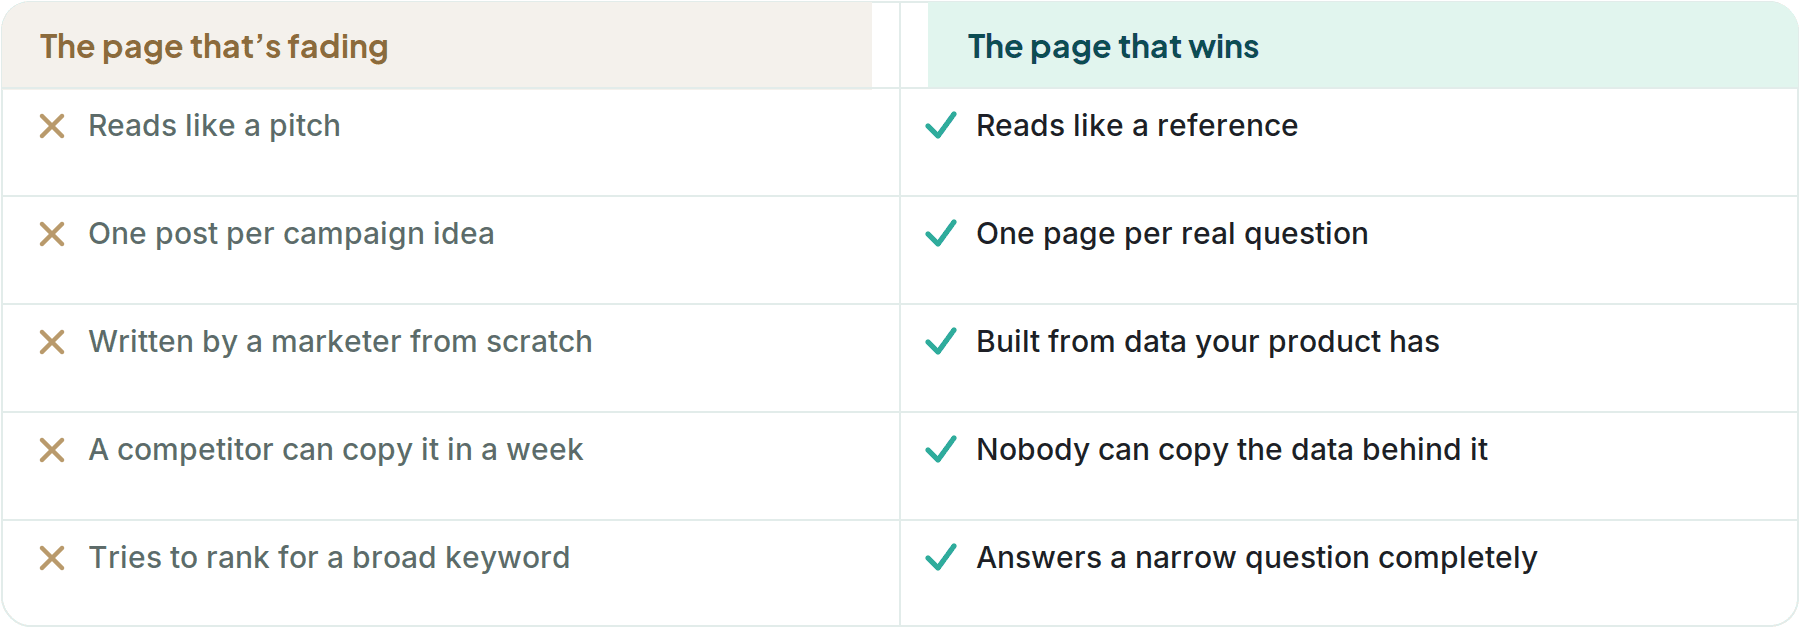Click text One post per campaign idea
The image size is (1800, 628).
(x=291, y=234)
